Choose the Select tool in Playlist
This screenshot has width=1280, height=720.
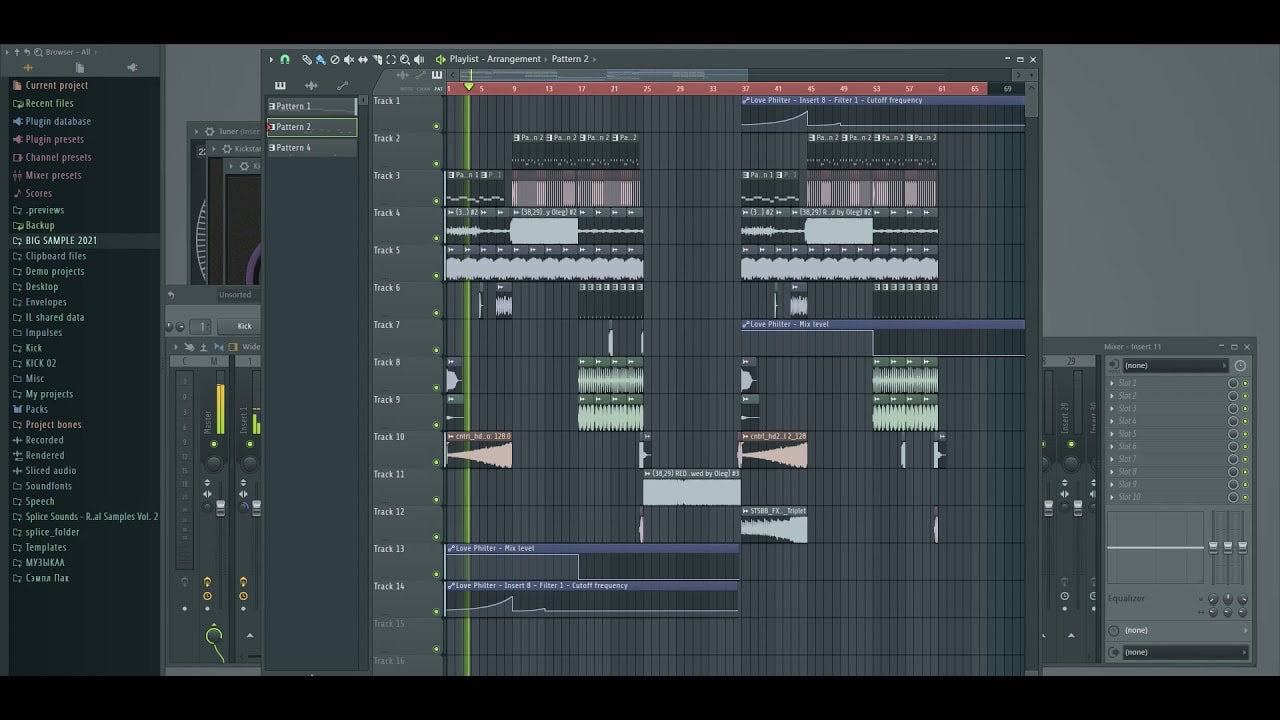pos(391,59)
